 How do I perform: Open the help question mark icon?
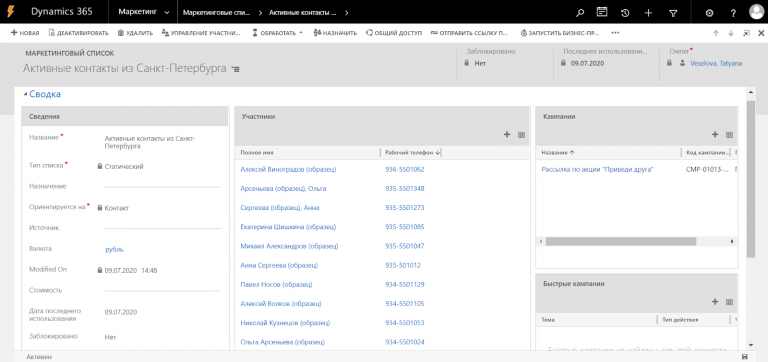[x=733, y=13]
